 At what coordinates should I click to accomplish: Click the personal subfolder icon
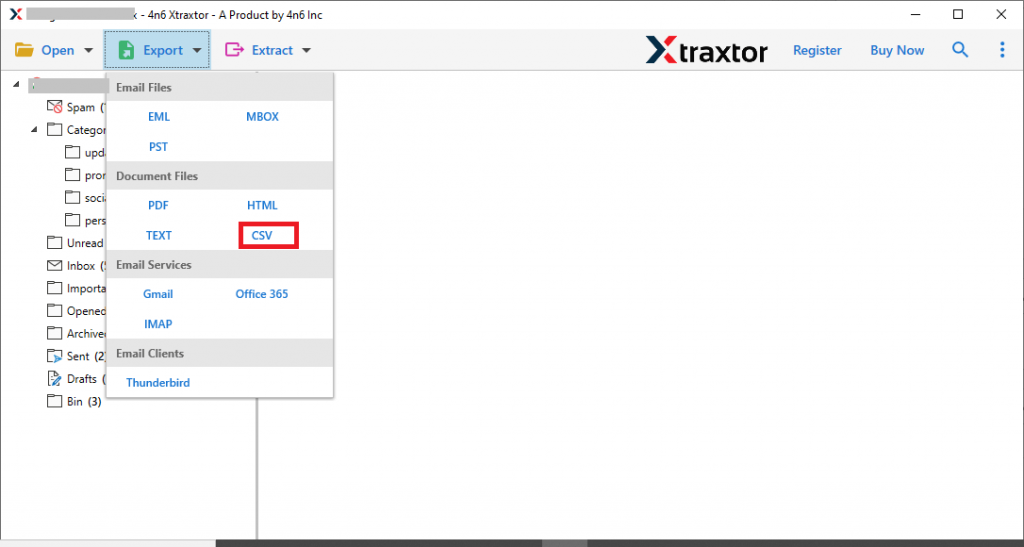pos(72,220)
